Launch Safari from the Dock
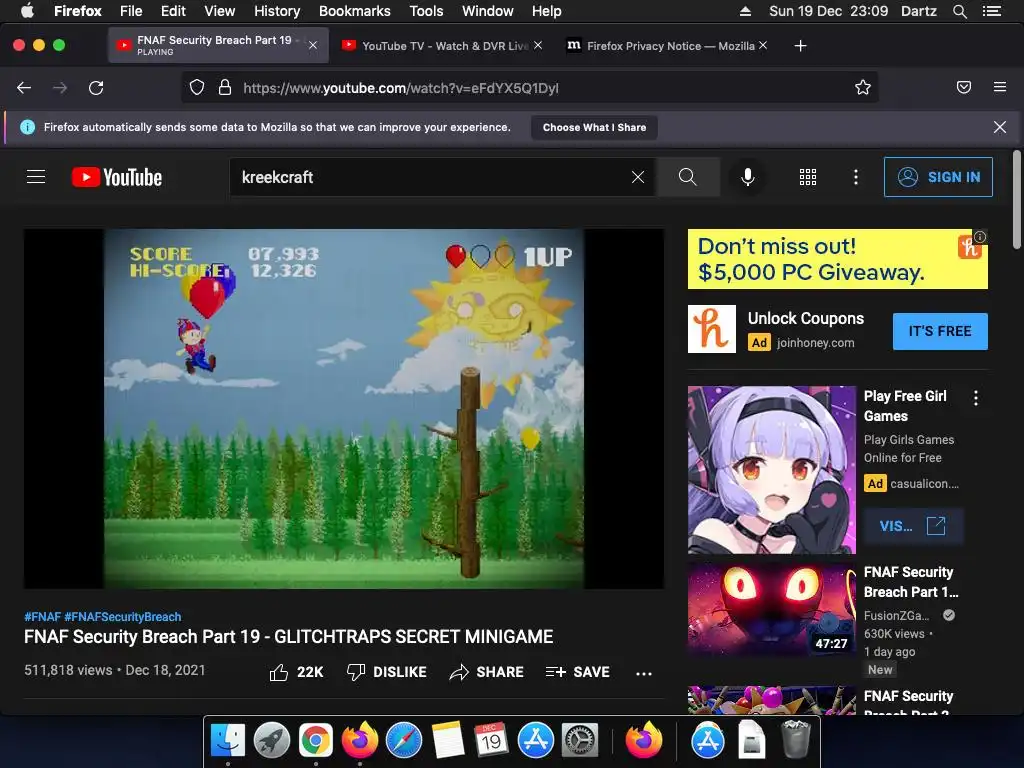The width and height of the screenshot is (1024, 768). tap(404, 740)
